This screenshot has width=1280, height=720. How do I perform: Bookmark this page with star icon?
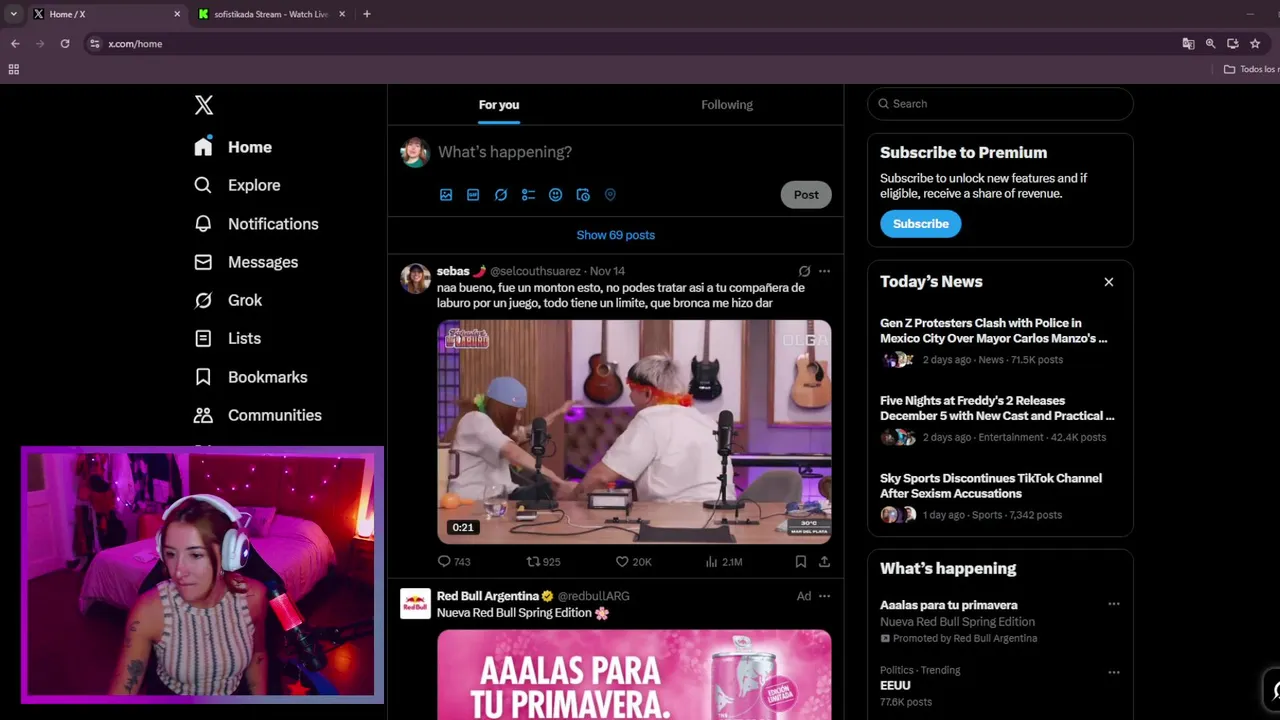(1255, 44)
